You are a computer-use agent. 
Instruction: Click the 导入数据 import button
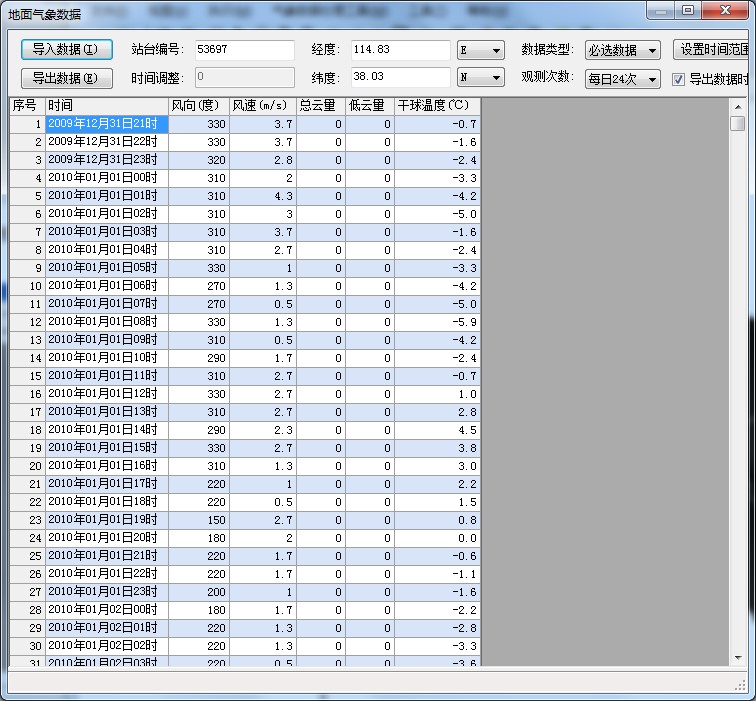click(66, 49)
